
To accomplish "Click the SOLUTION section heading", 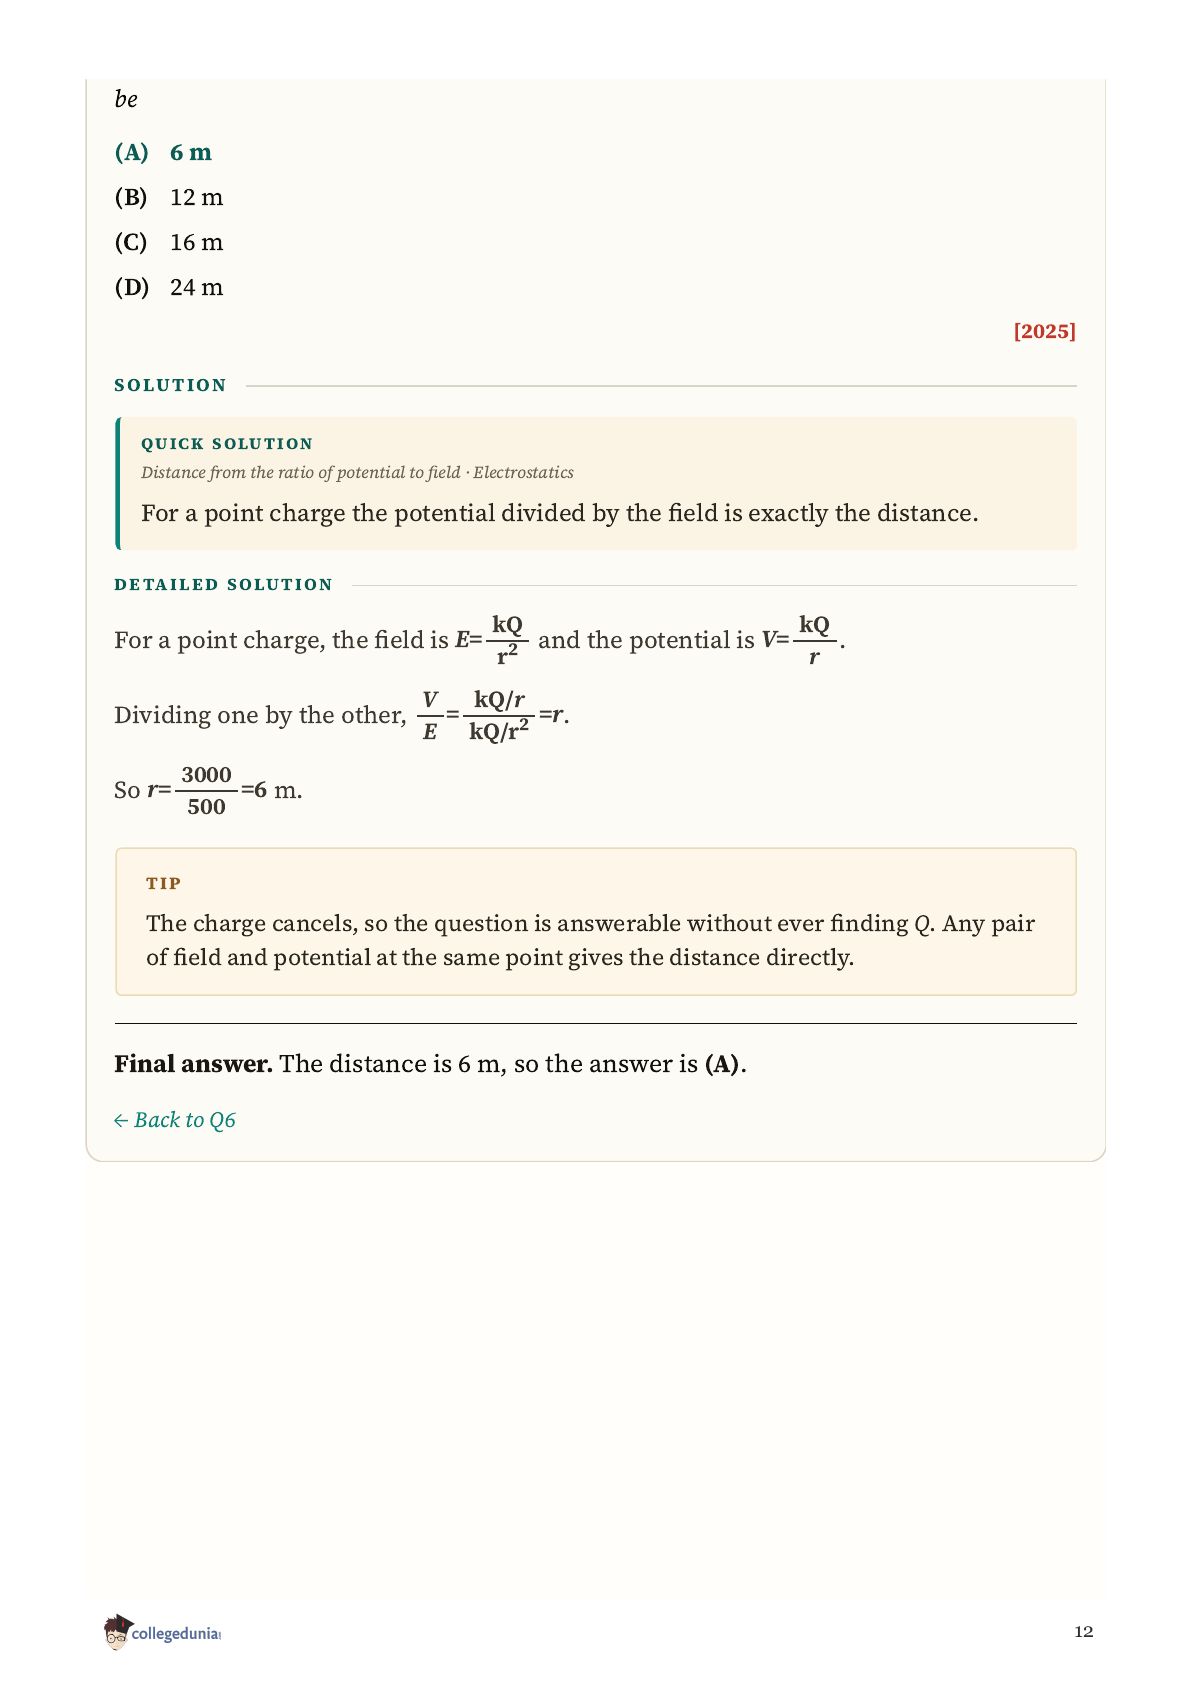I will pos(170,385).
